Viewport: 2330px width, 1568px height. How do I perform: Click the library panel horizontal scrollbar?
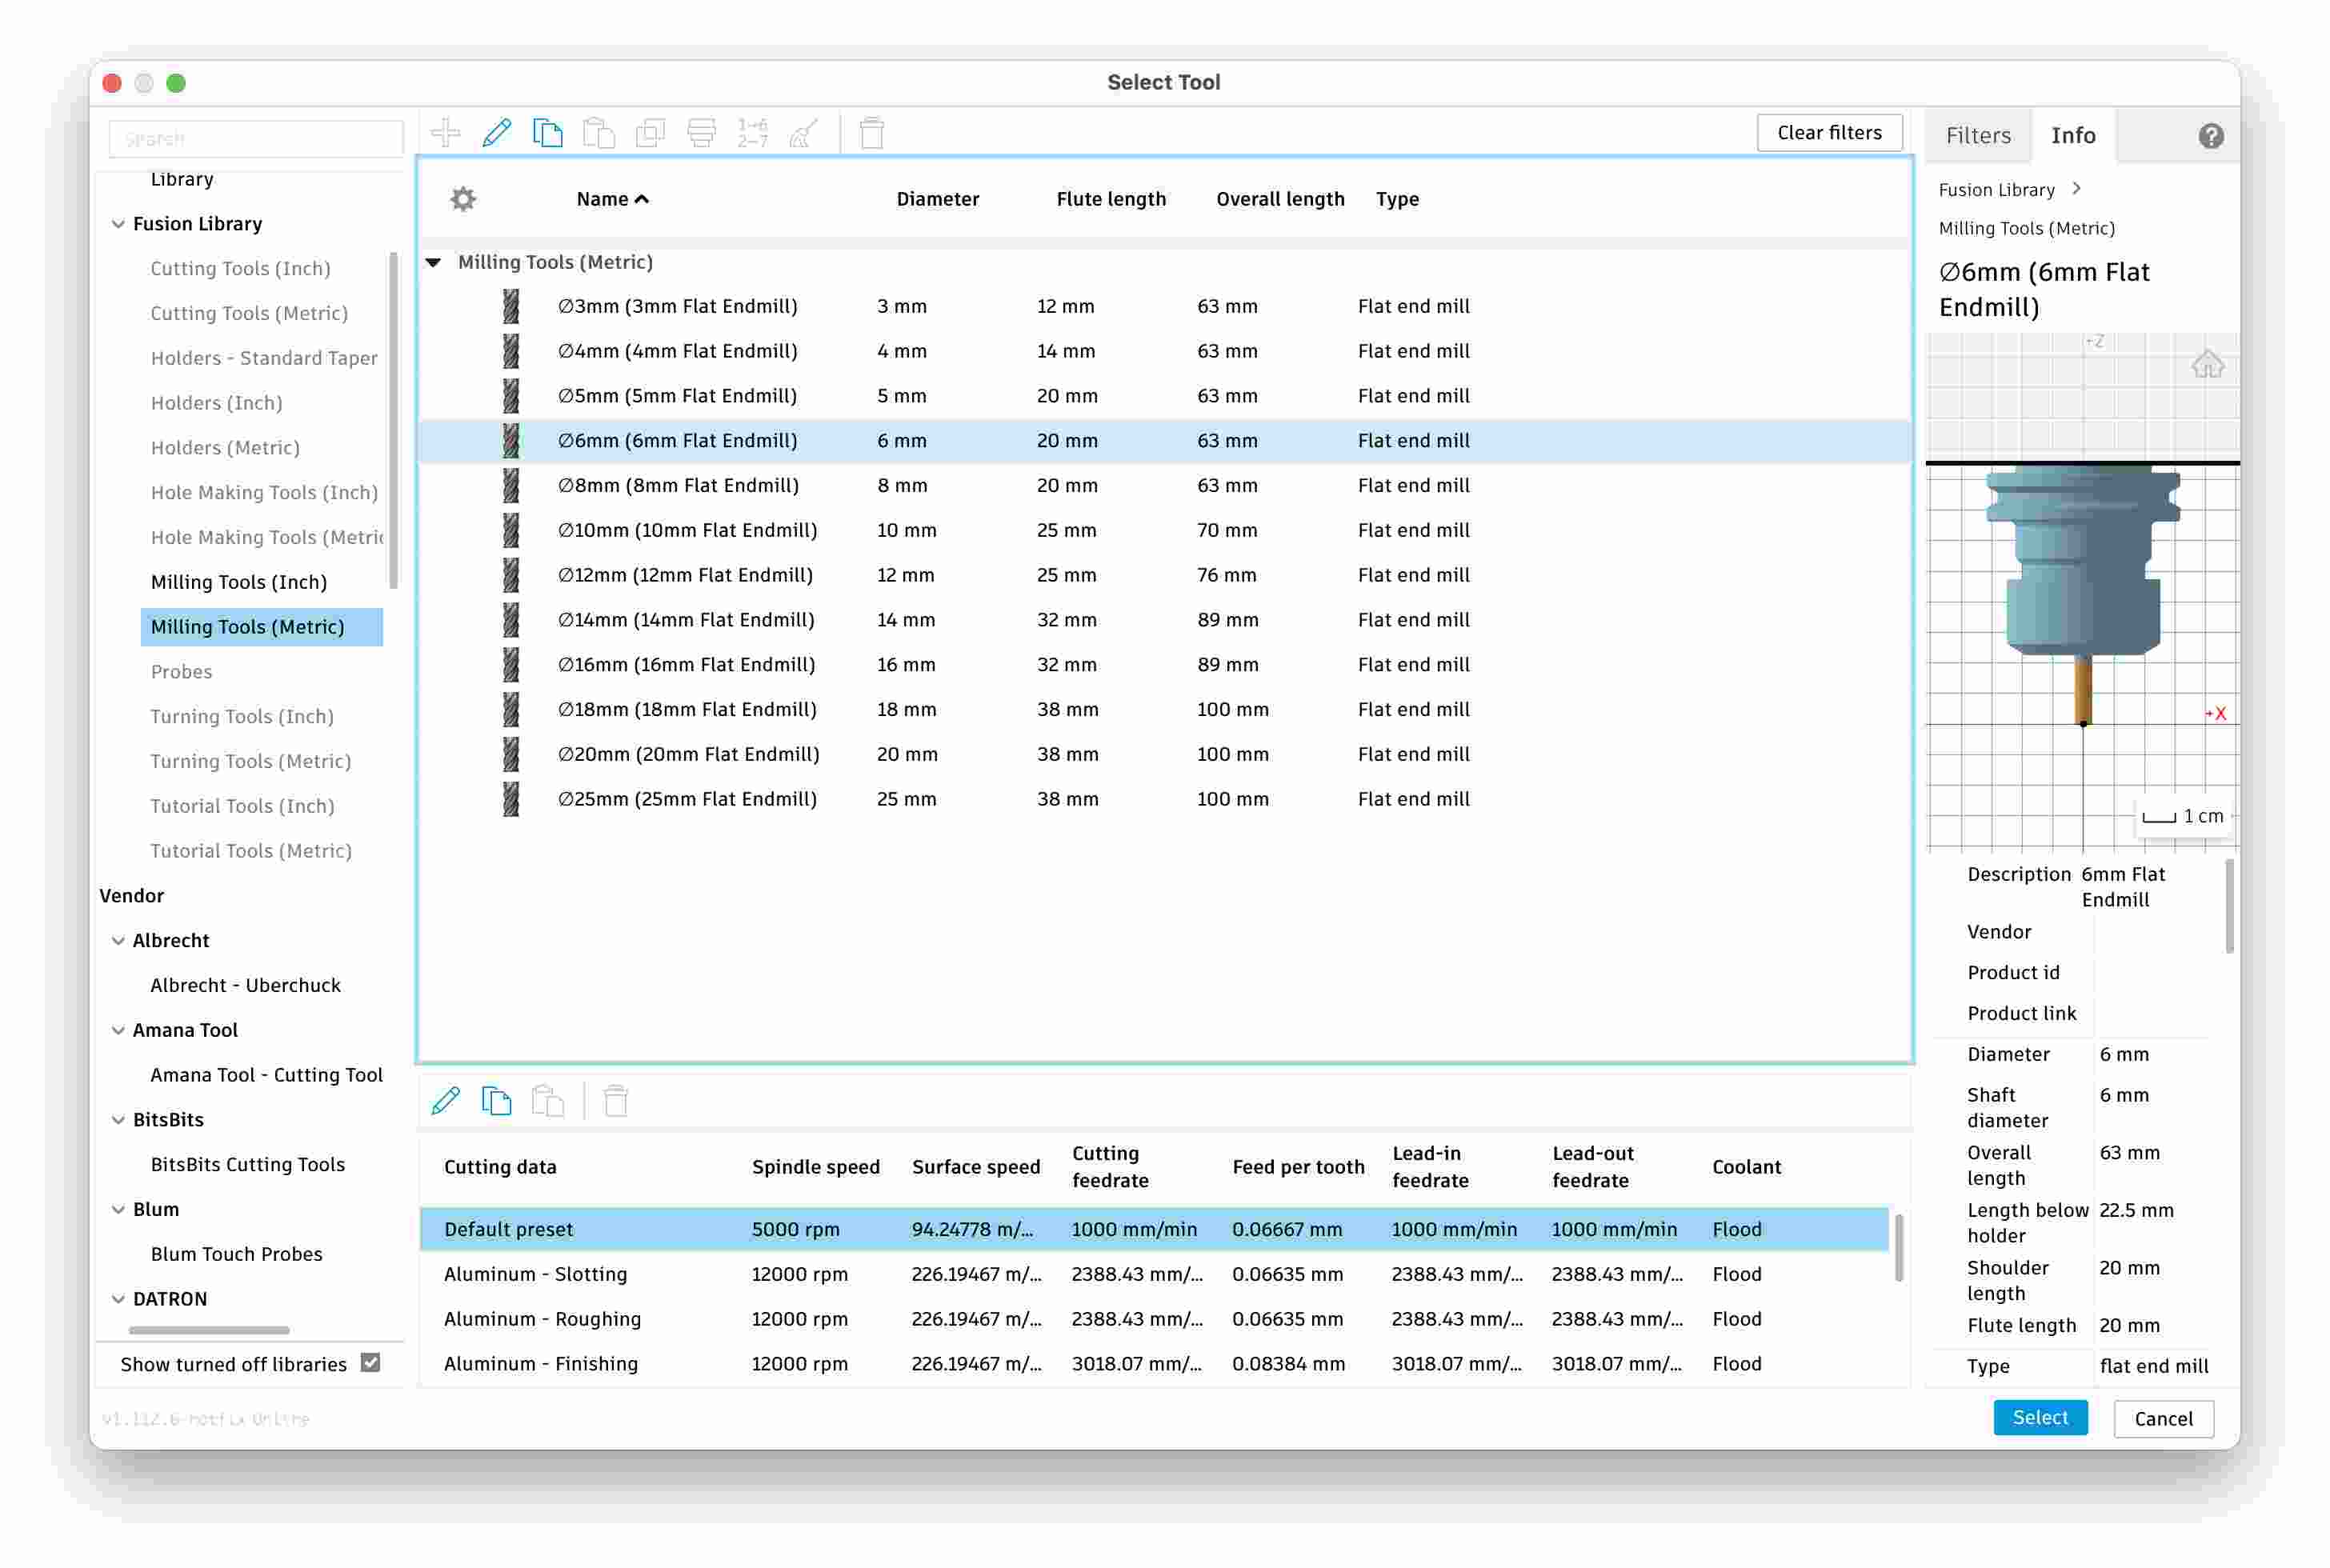click(x=209, y=1330)
